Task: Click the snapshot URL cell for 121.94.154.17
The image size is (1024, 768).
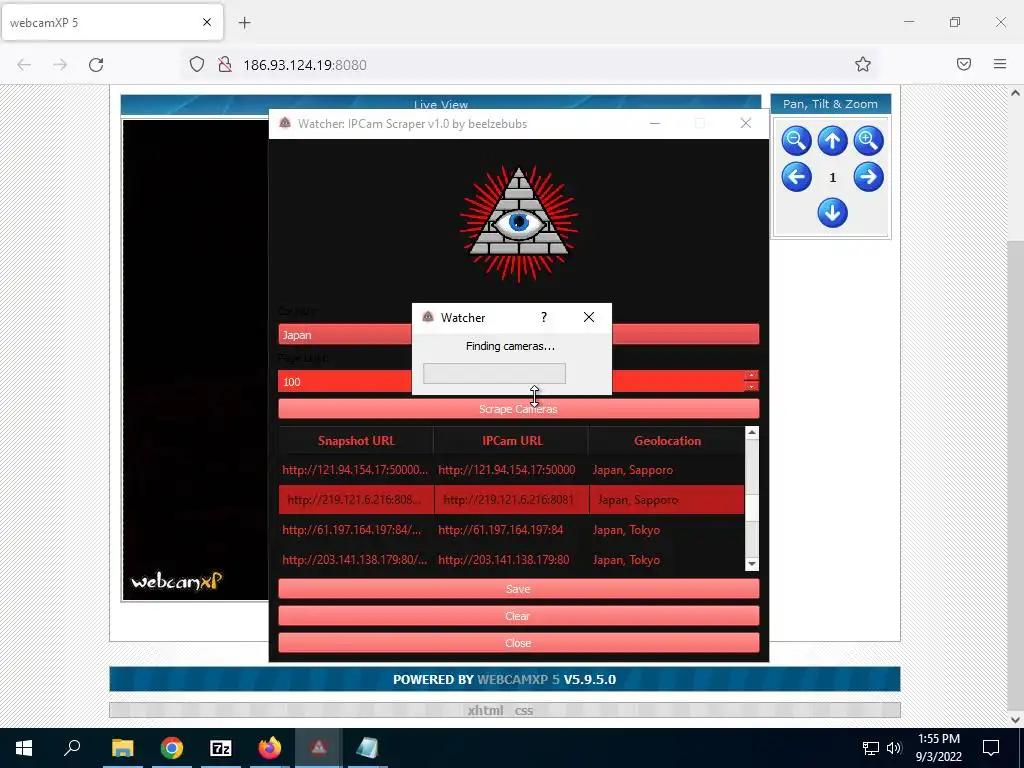Action: click(356, 470)
